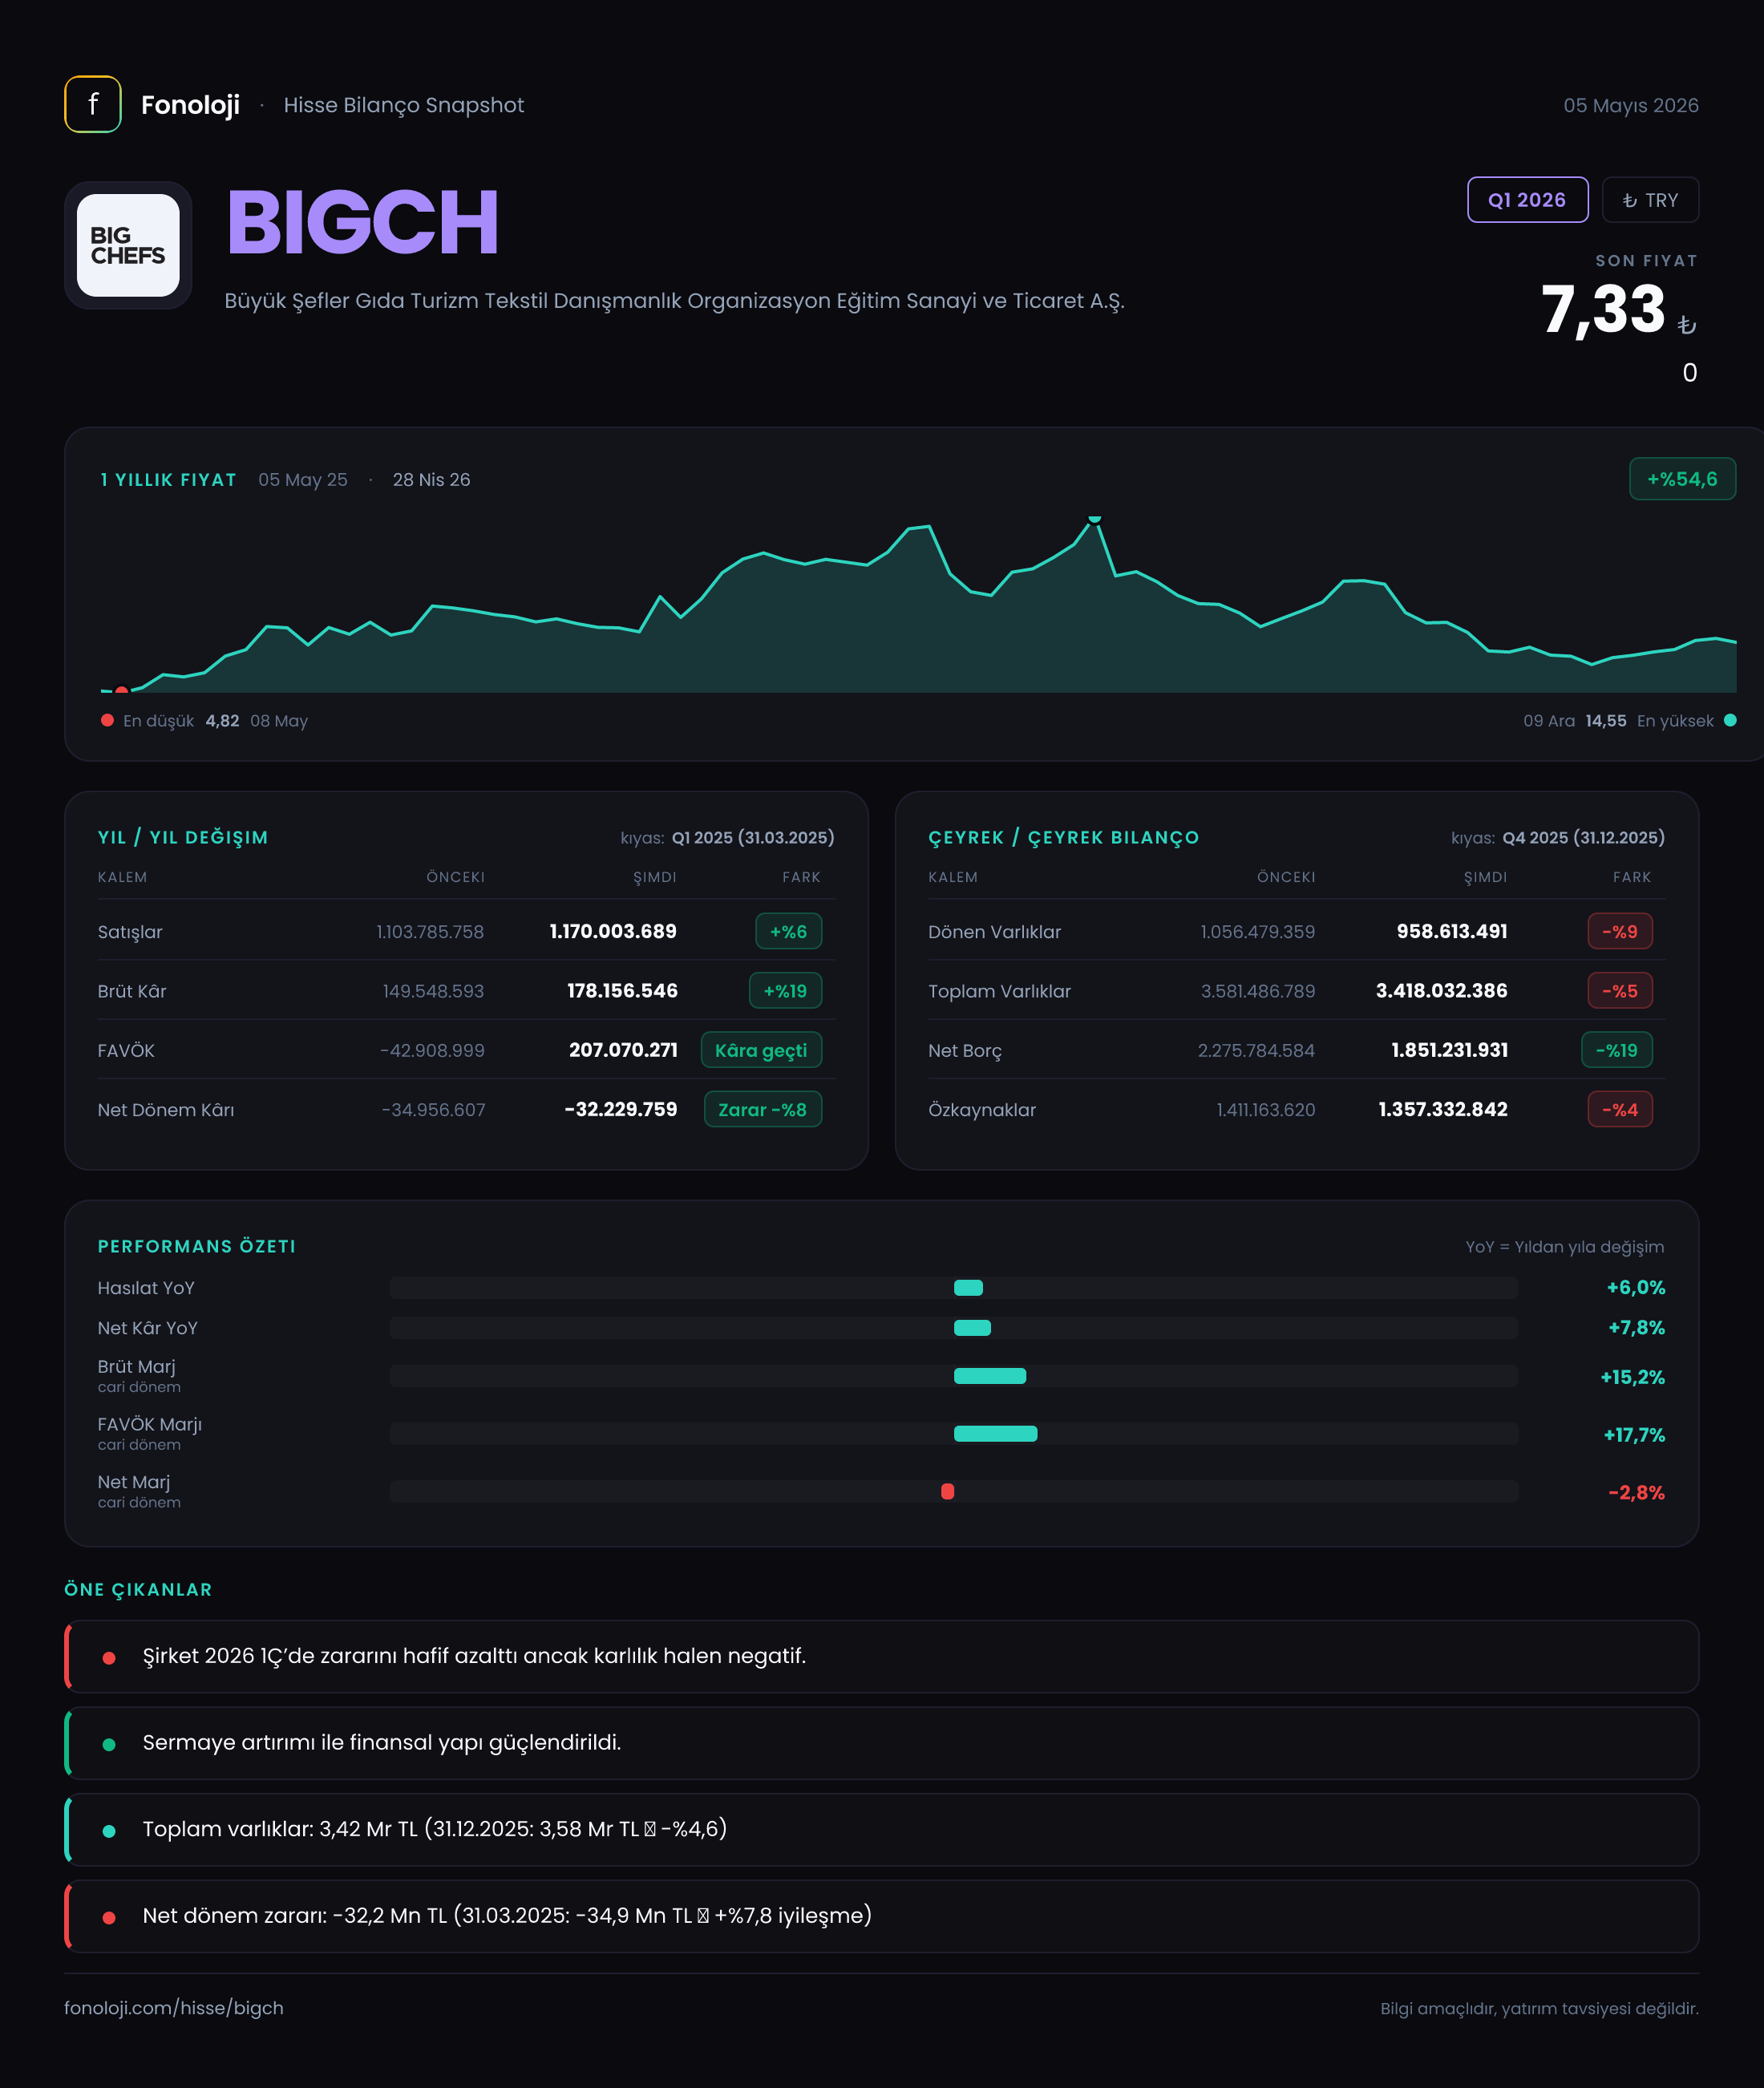
Task: Click the "Kâra geçti" FAVÖK badge
Action: 761,1050
